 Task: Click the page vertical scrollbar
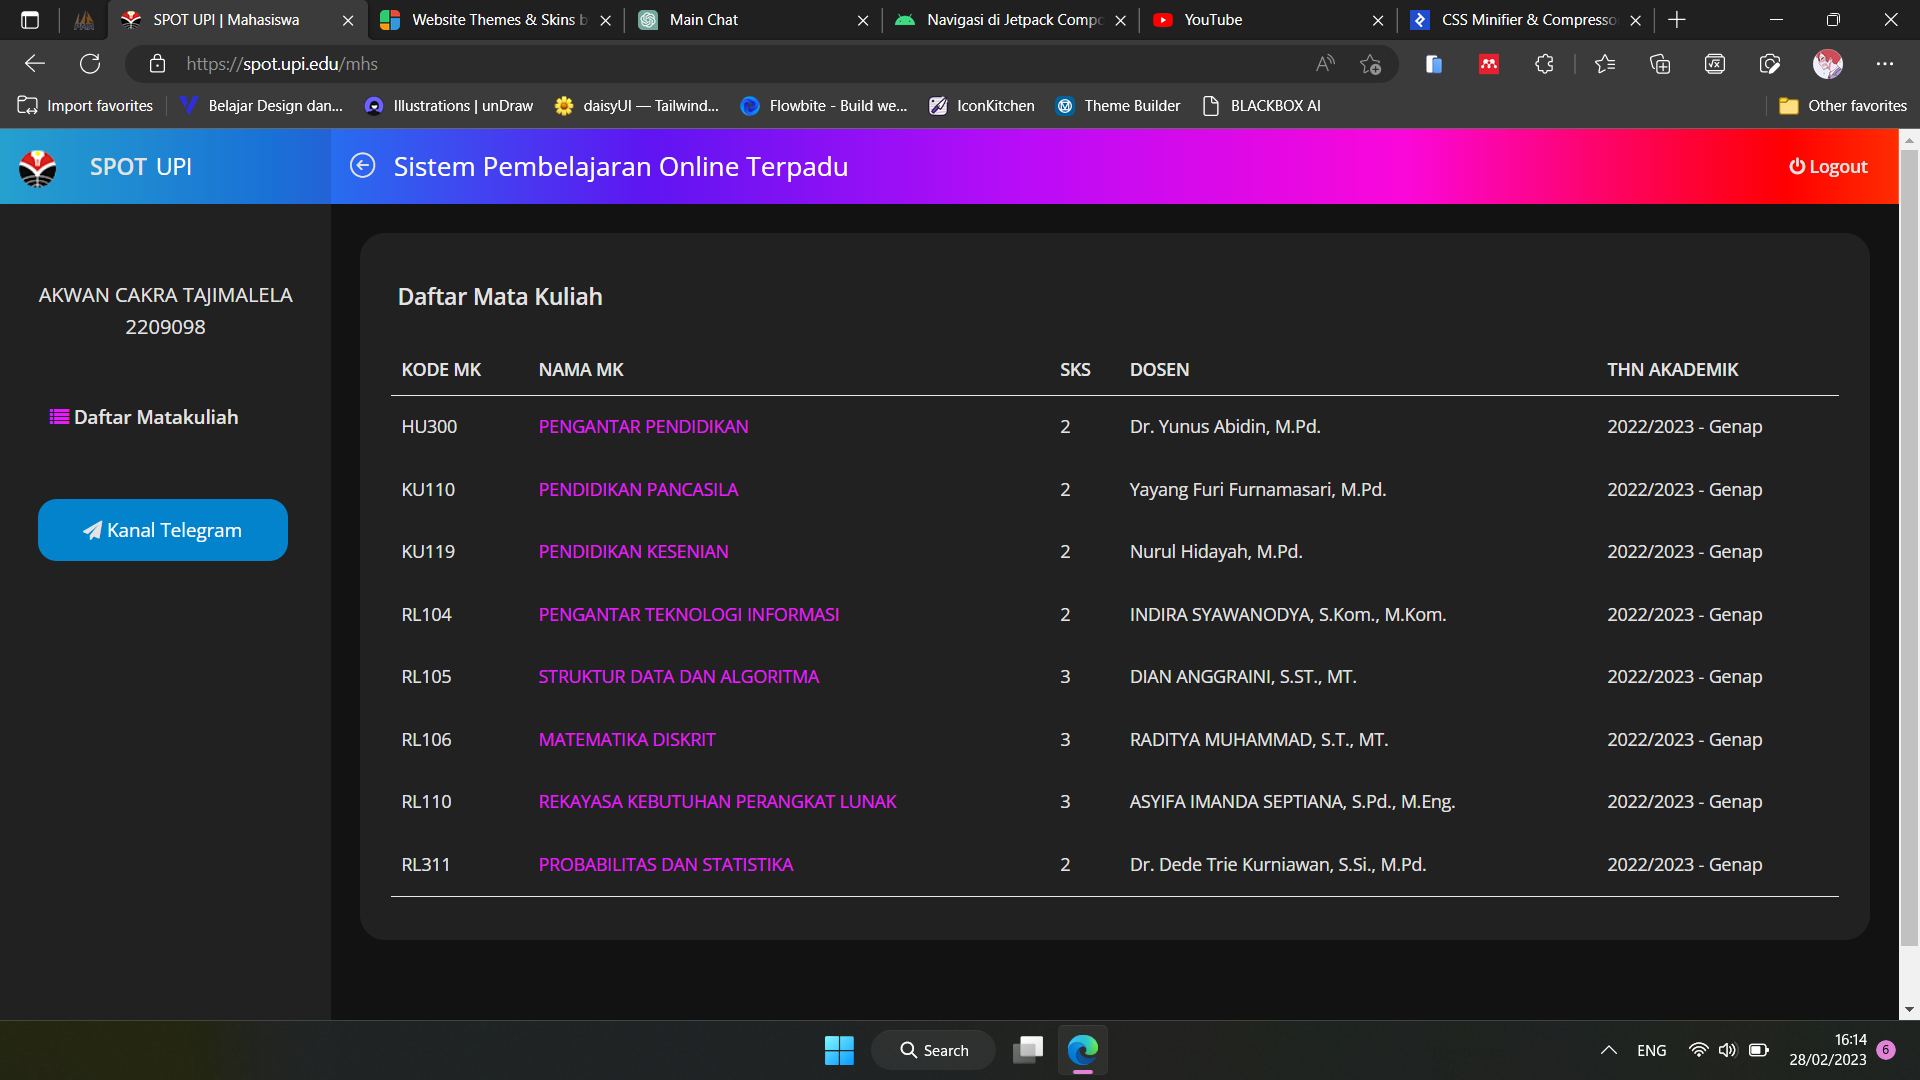[1909, 550]
